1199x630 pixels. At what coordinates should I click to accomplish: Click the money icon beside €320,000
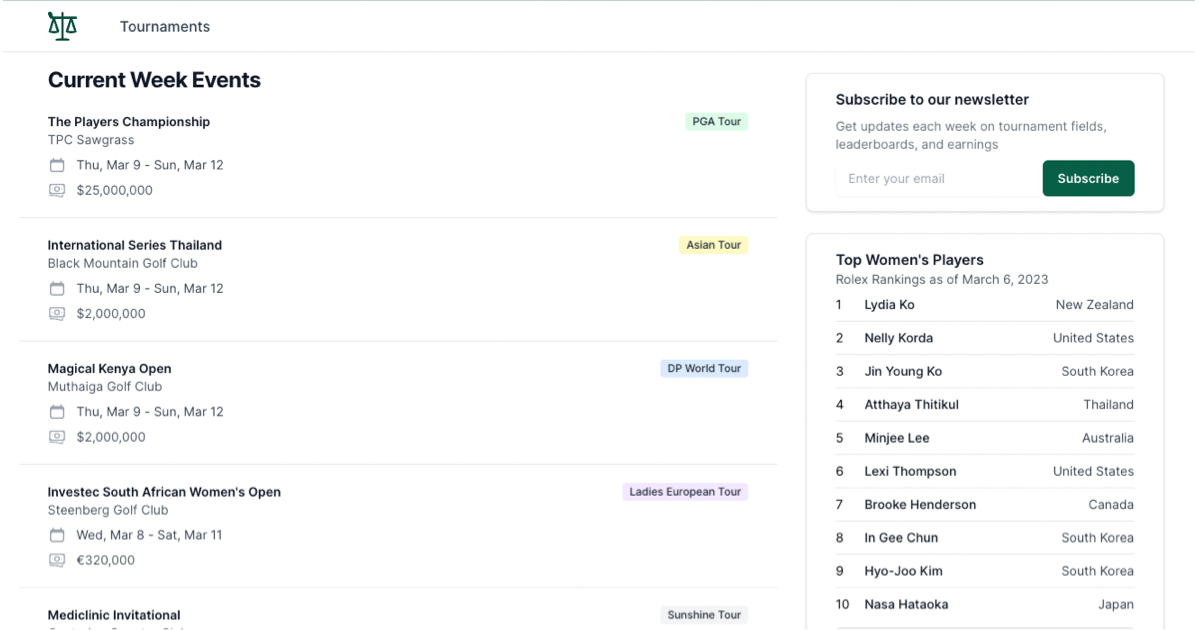57,560
